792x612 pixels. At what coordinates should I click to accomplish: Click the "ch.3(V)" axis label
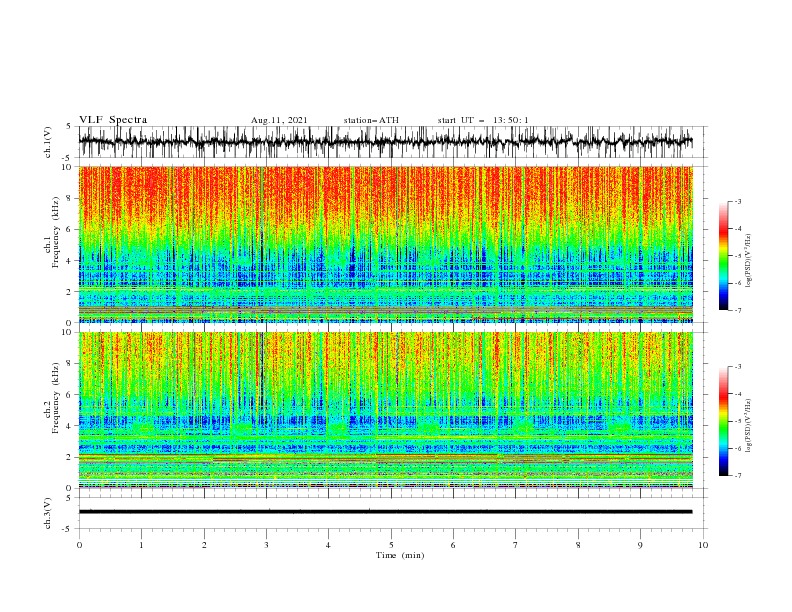point(48,513)
